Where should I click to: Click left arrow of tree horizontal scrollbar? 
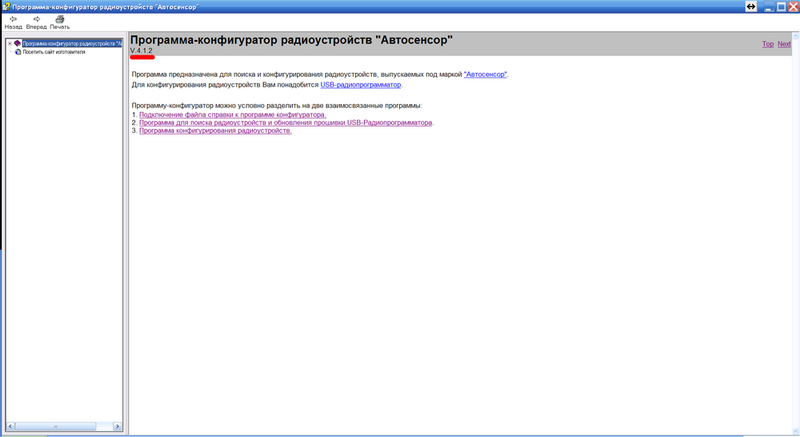tap(10, 426)
